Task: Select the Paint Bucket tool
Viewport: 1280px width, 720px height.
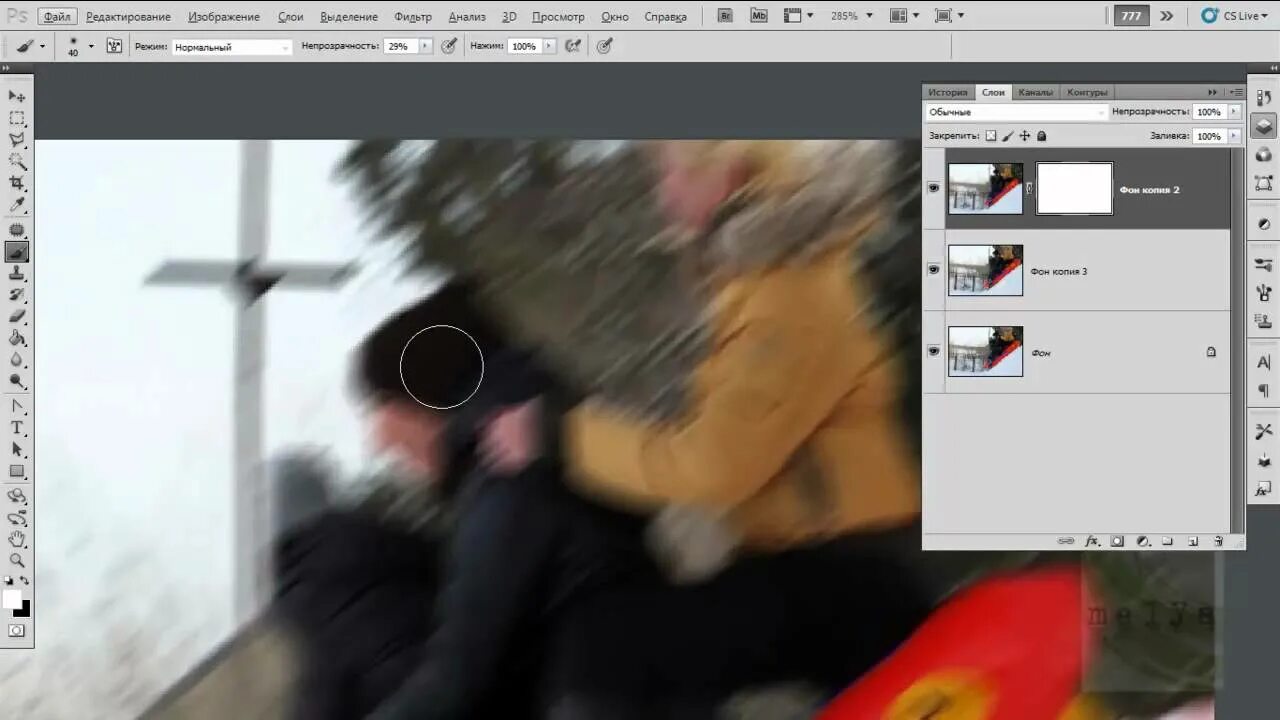Action: (x=17, y=339)
